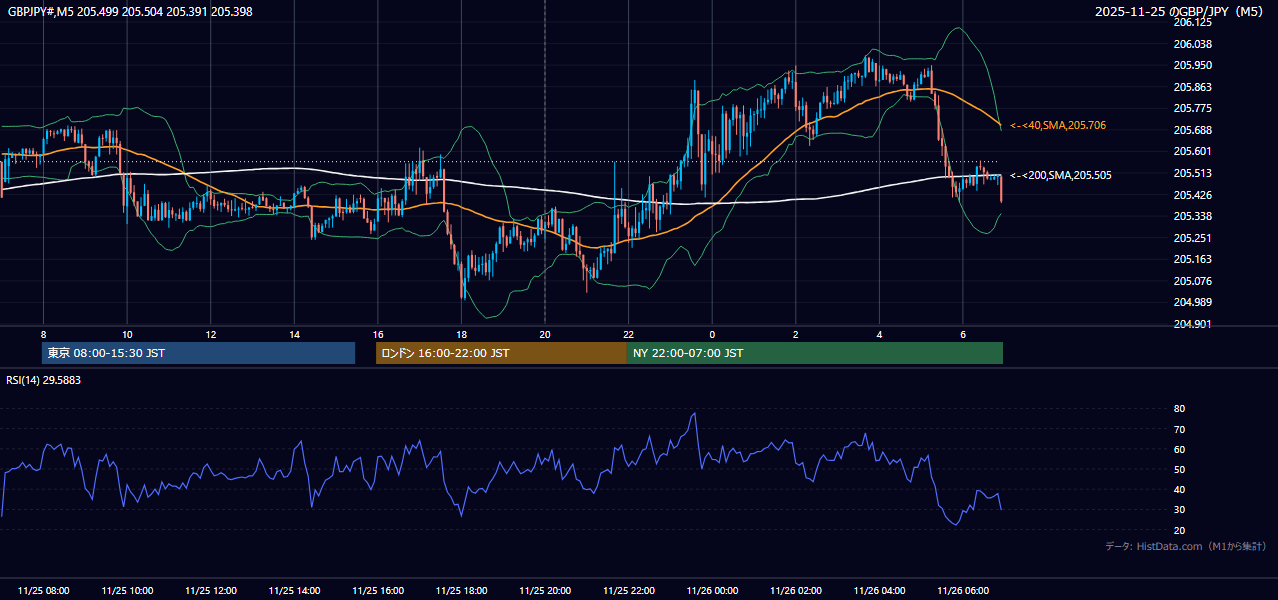
Task: Click the 11/26 00:00 time label
Action: pyautogui.click(x=712, y=591)
